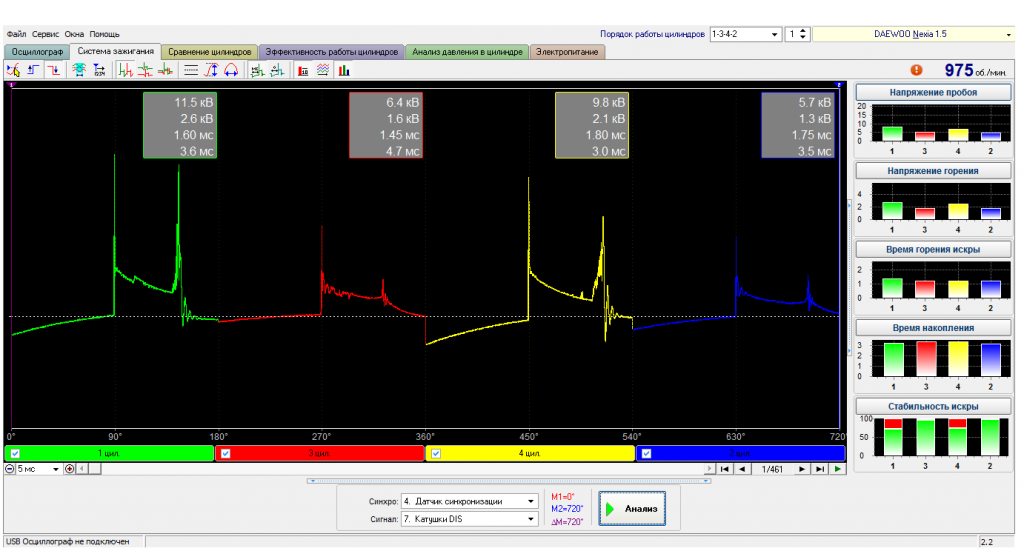Click the Анализ button
The image size is (1024, 551).
[x=632, y=509]
